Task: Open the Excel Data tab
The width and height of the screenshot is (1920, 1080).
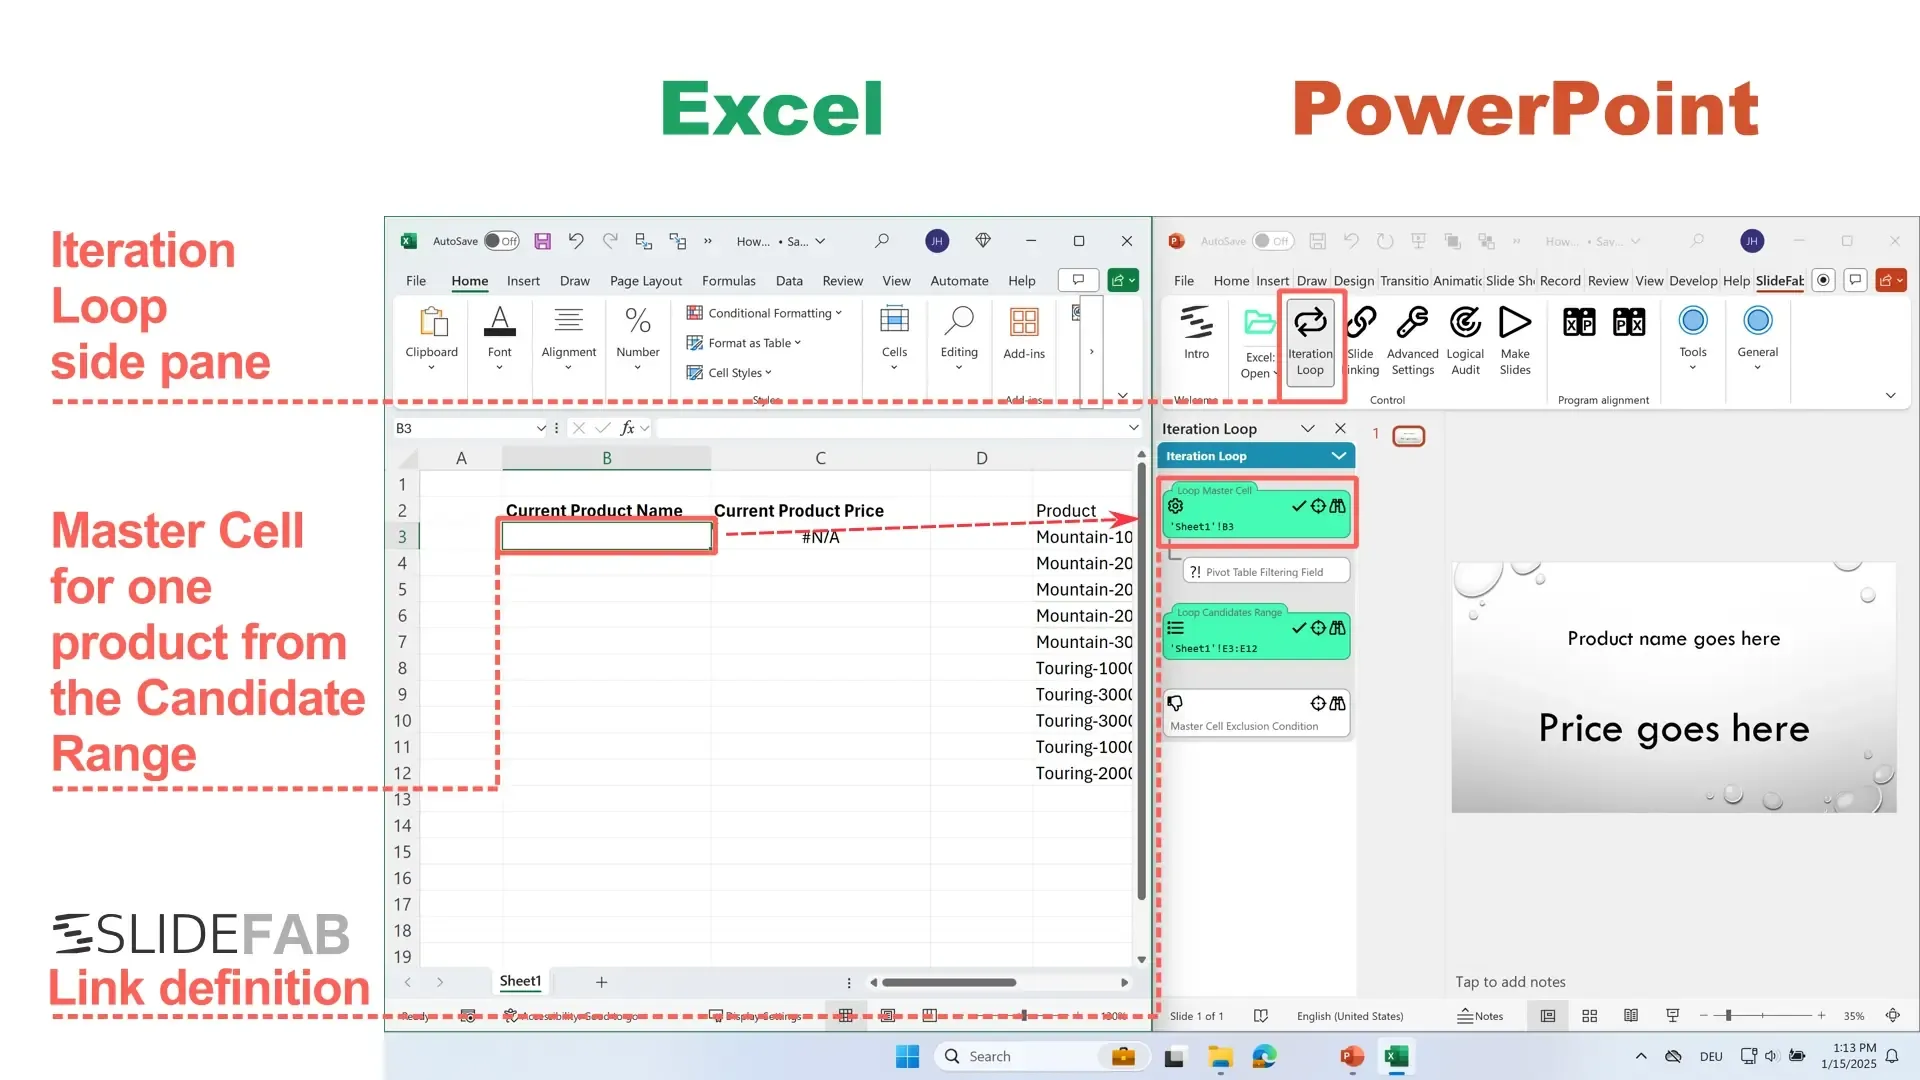Action: [789, 281]
